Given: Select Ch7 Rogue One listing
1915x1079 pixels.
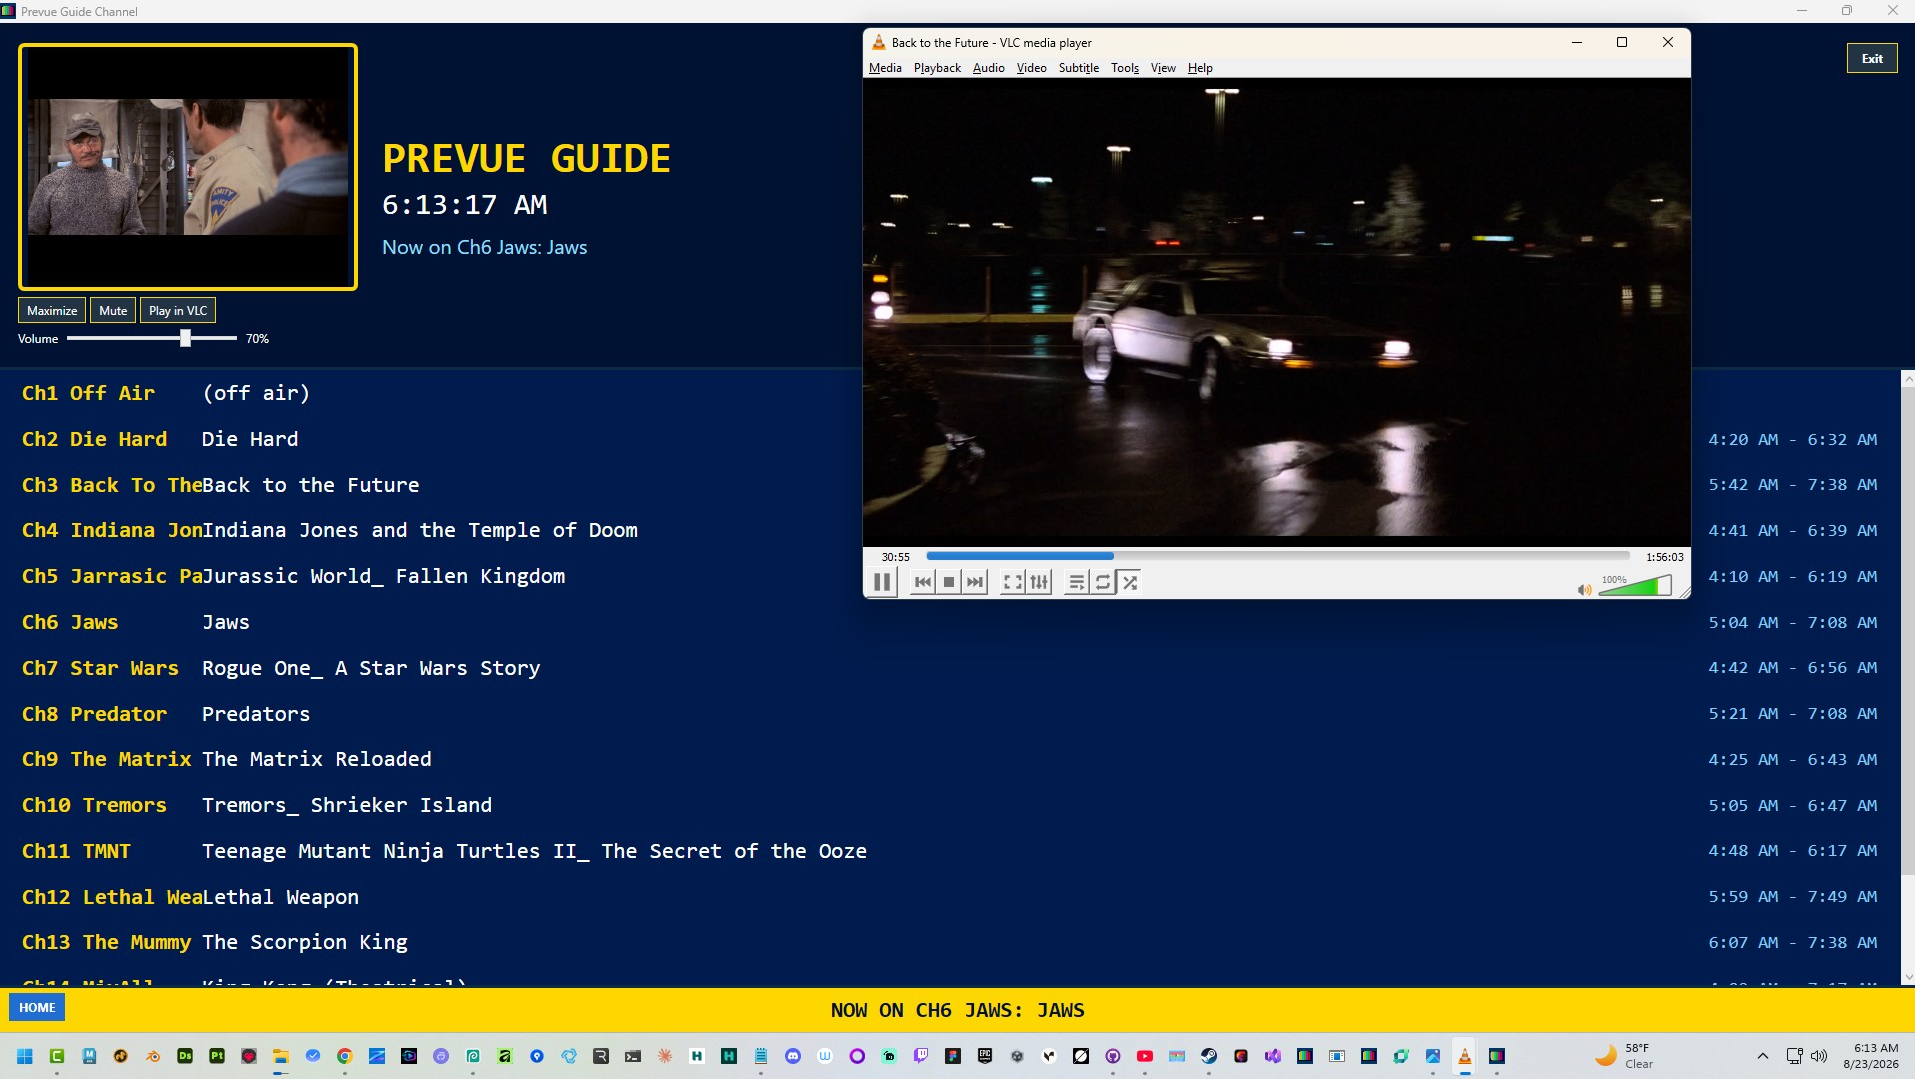Looking at the screenshot, I should click(950, 668).
